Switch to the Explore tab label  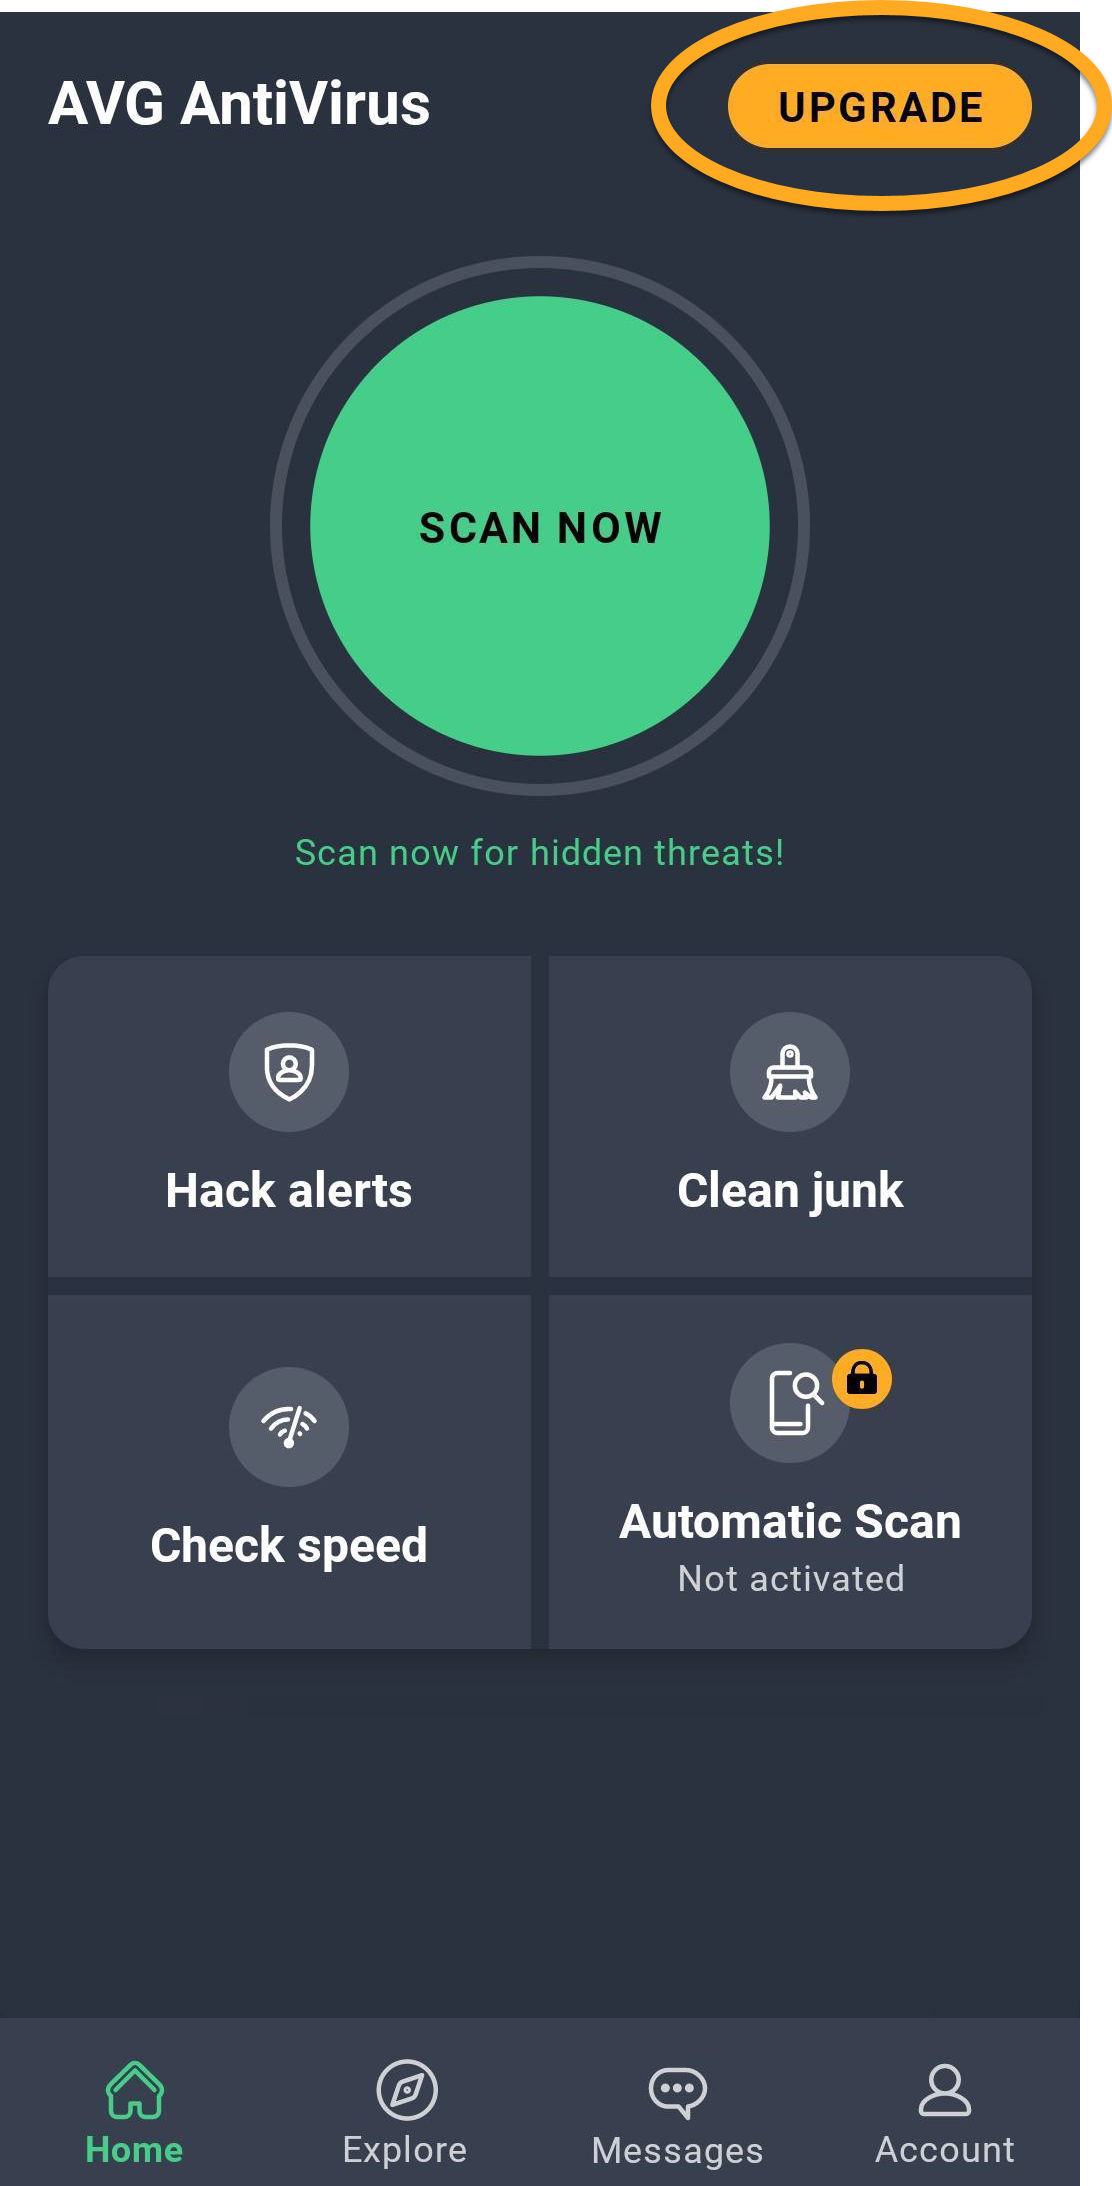coord(405,2150)
